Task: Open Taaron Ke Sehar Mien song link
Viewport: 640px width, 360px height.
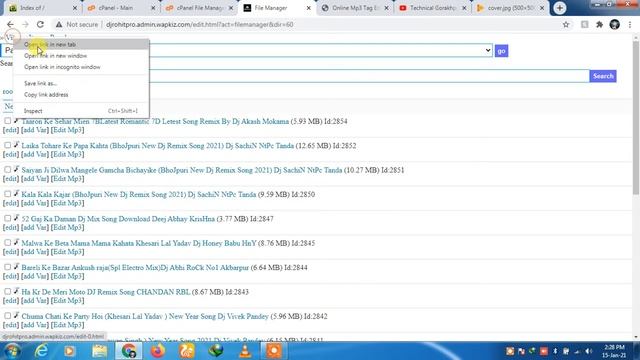Action: tap(155, 121)
